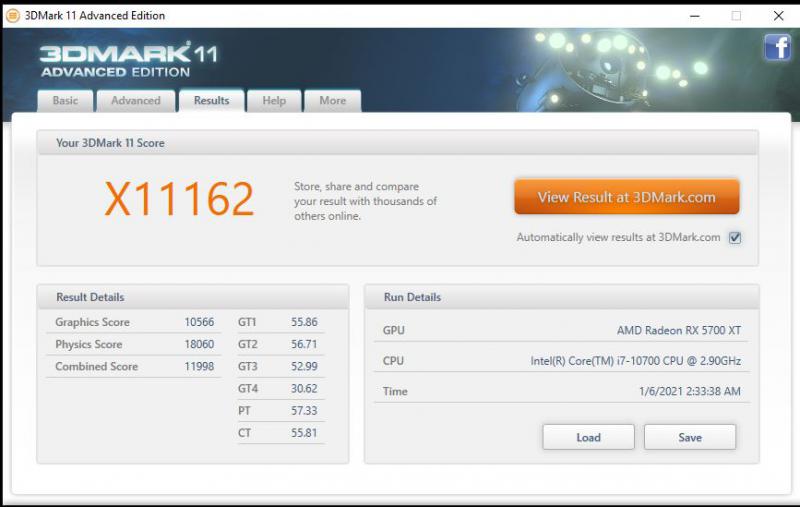Switch to the Basic tab

[x=65, y=100]
